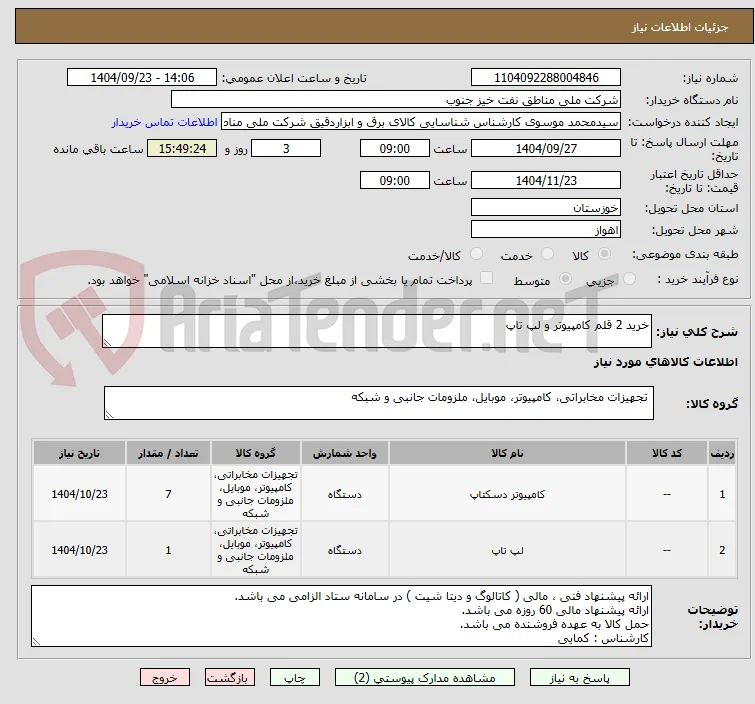Click the 'دستگاه' unit in laptop row
Image resolution: width=755 pixels, height=704 pixels.
[x=345, y=550]
